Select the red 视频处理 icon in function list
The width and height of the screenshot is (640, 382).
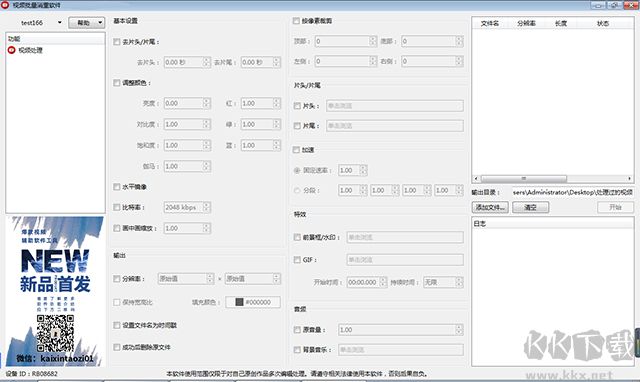point(11,50)
